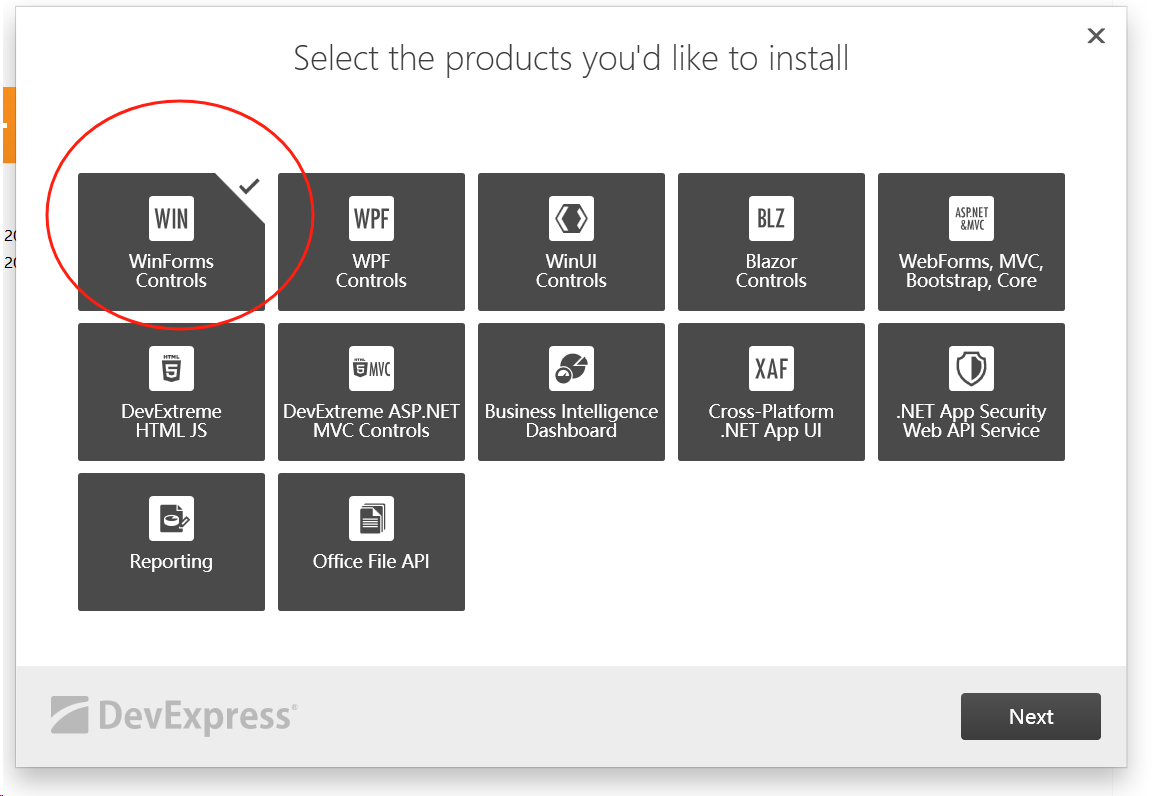Uncheck the WinForms Controls checkmark
Image resolution: width=1155 pixels, height=796 pixels.
point(249,186)
